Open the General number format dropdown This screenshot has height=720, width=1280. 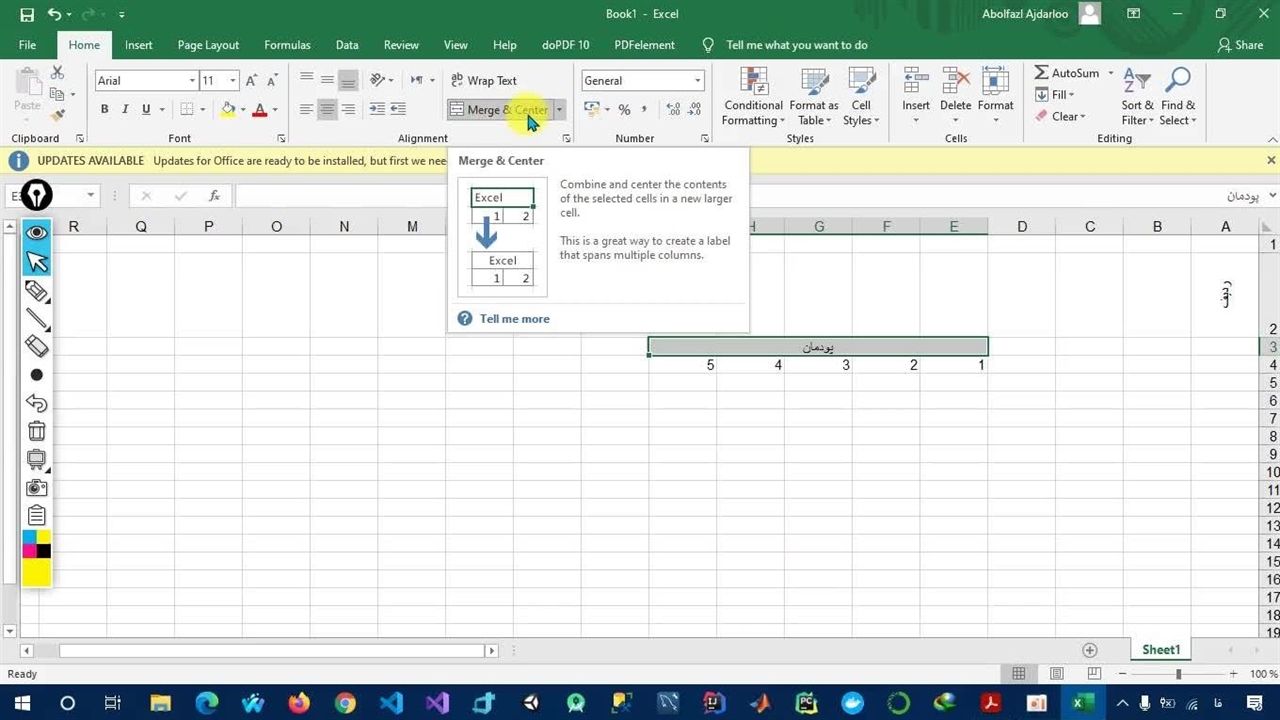pyautogui.click(x=697, y=81)
